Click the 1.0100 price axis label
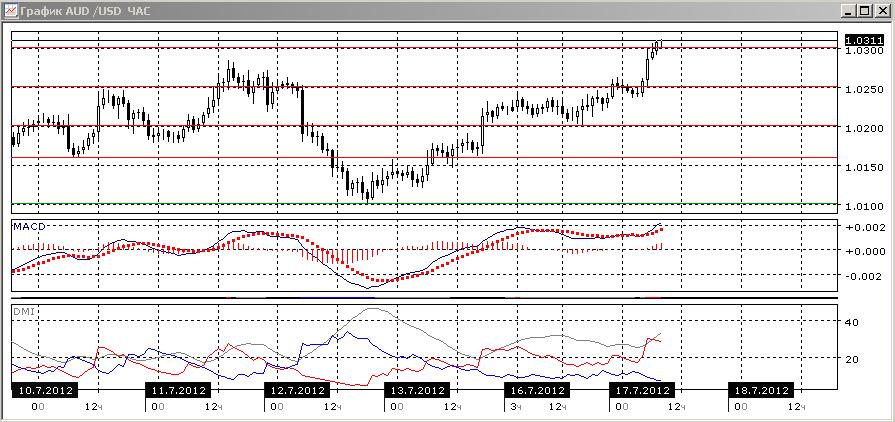This screenshot has height=422, width=895. [x=863, y=206]
